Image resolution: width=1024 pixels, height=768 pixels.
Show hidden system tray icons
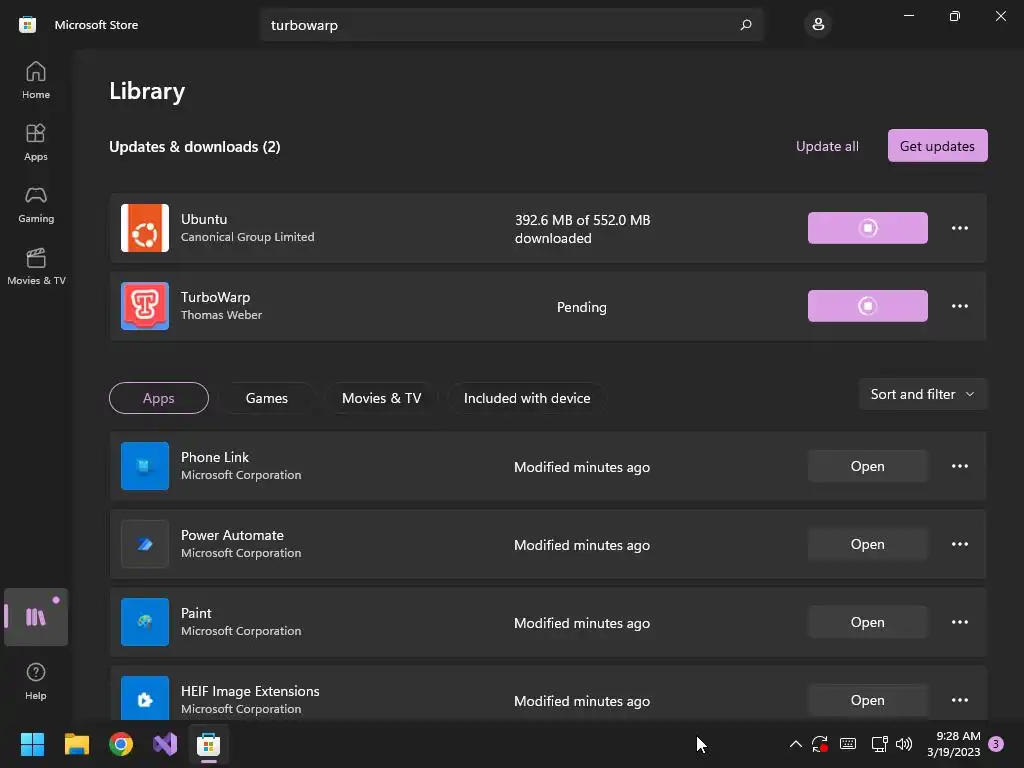pyautogui.click(x=795, y=744)
